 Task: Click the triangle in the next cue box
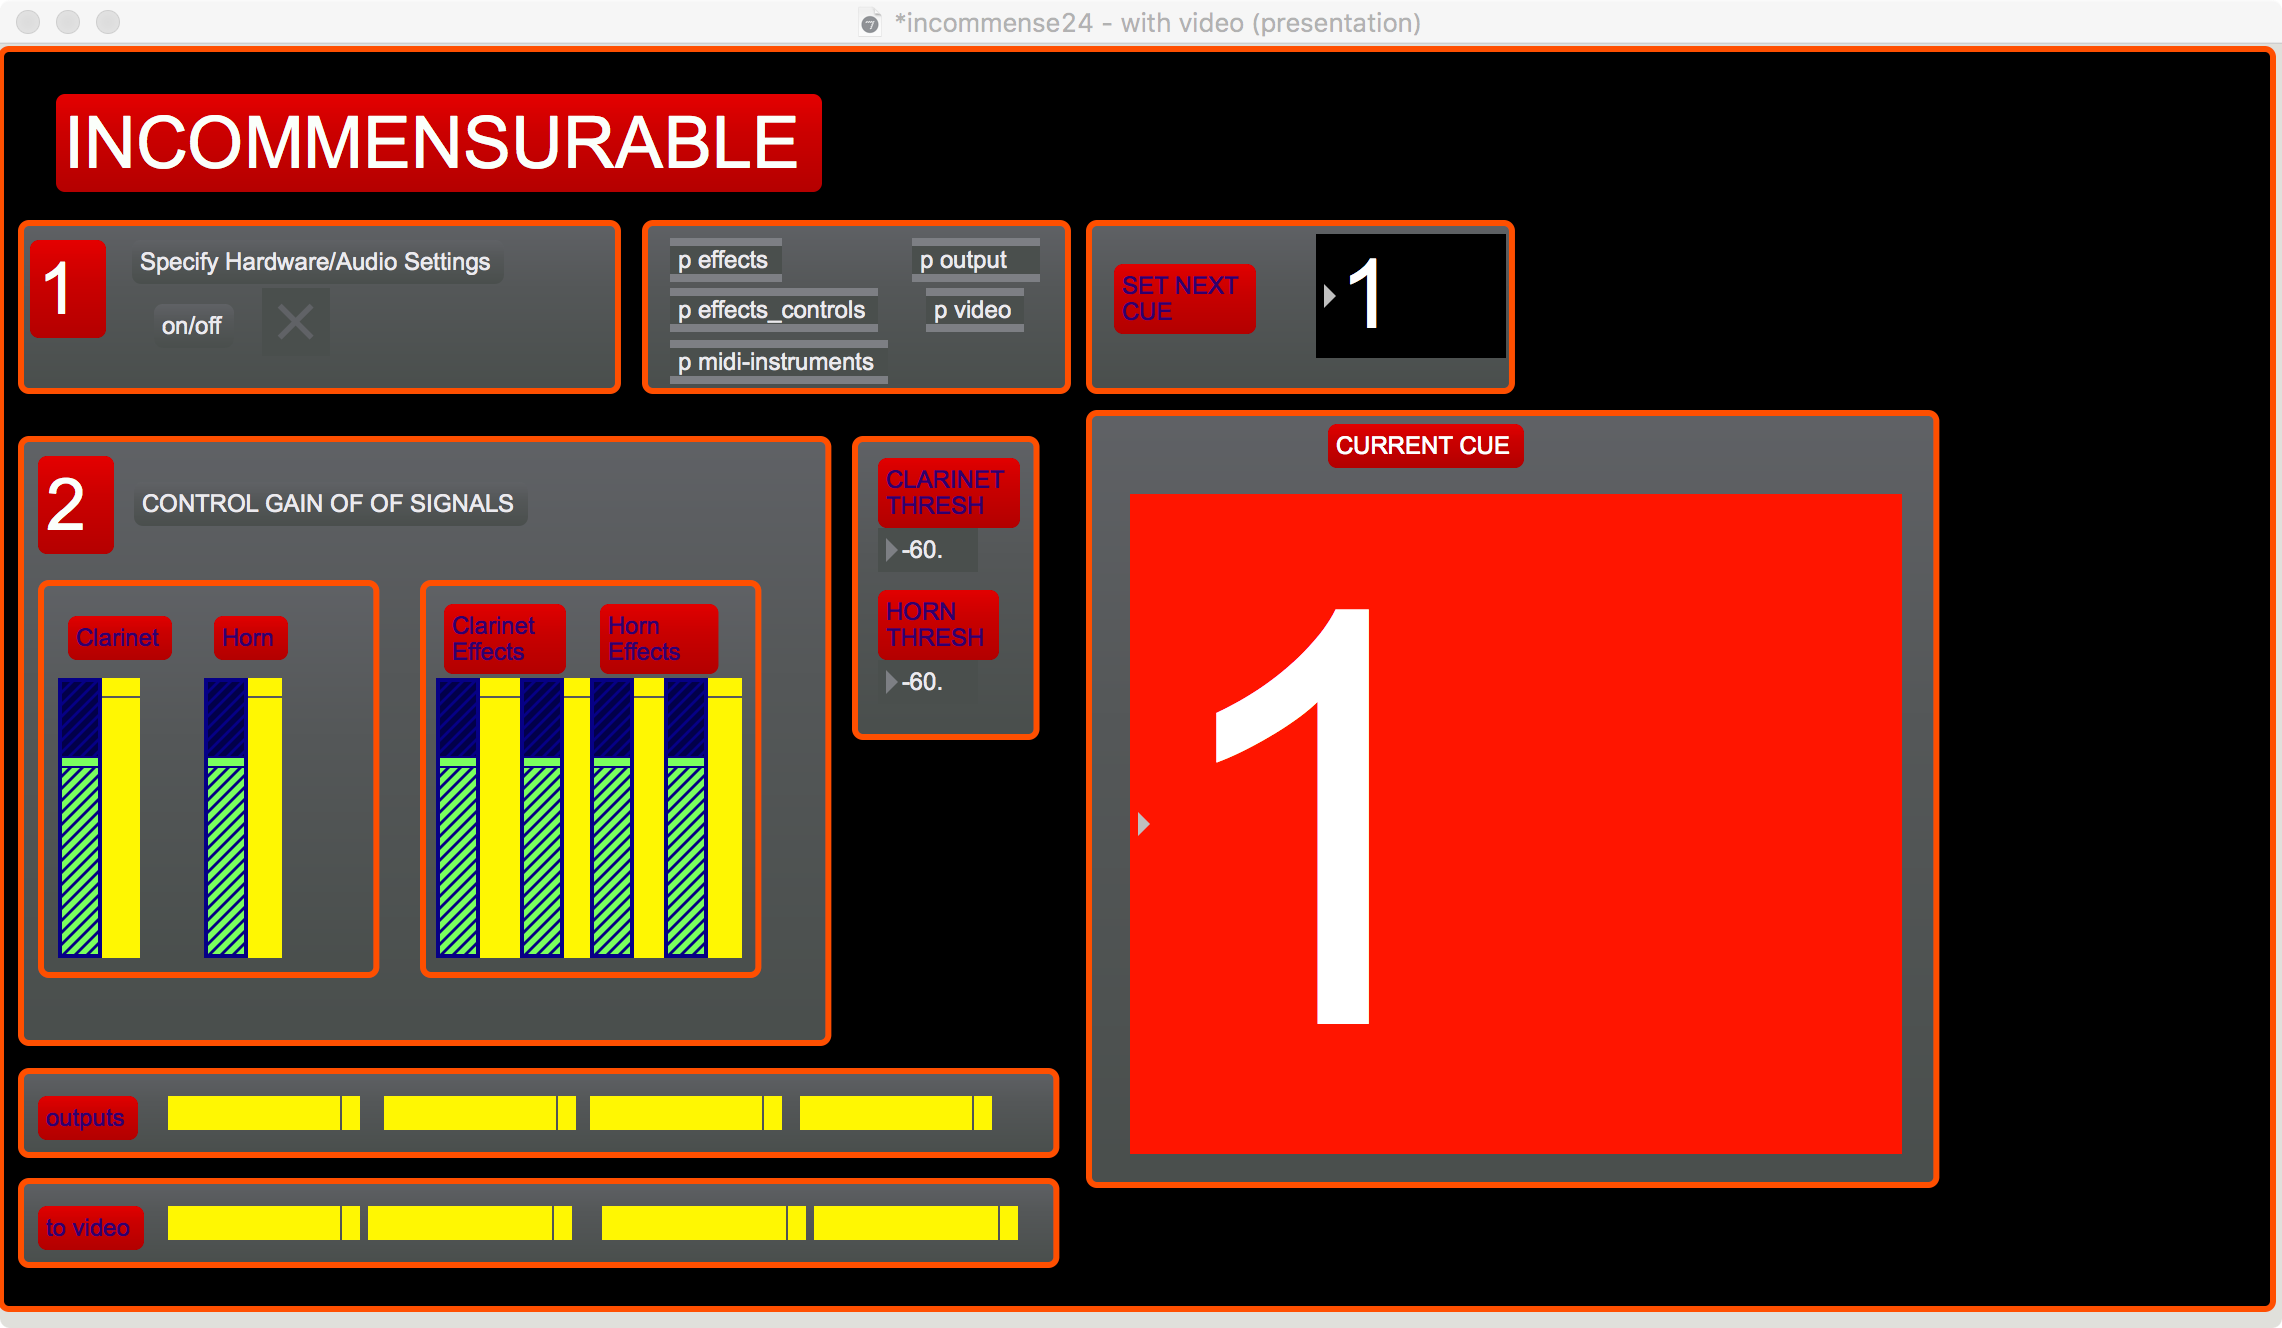pyautogui.click(x=1329, y=295)
